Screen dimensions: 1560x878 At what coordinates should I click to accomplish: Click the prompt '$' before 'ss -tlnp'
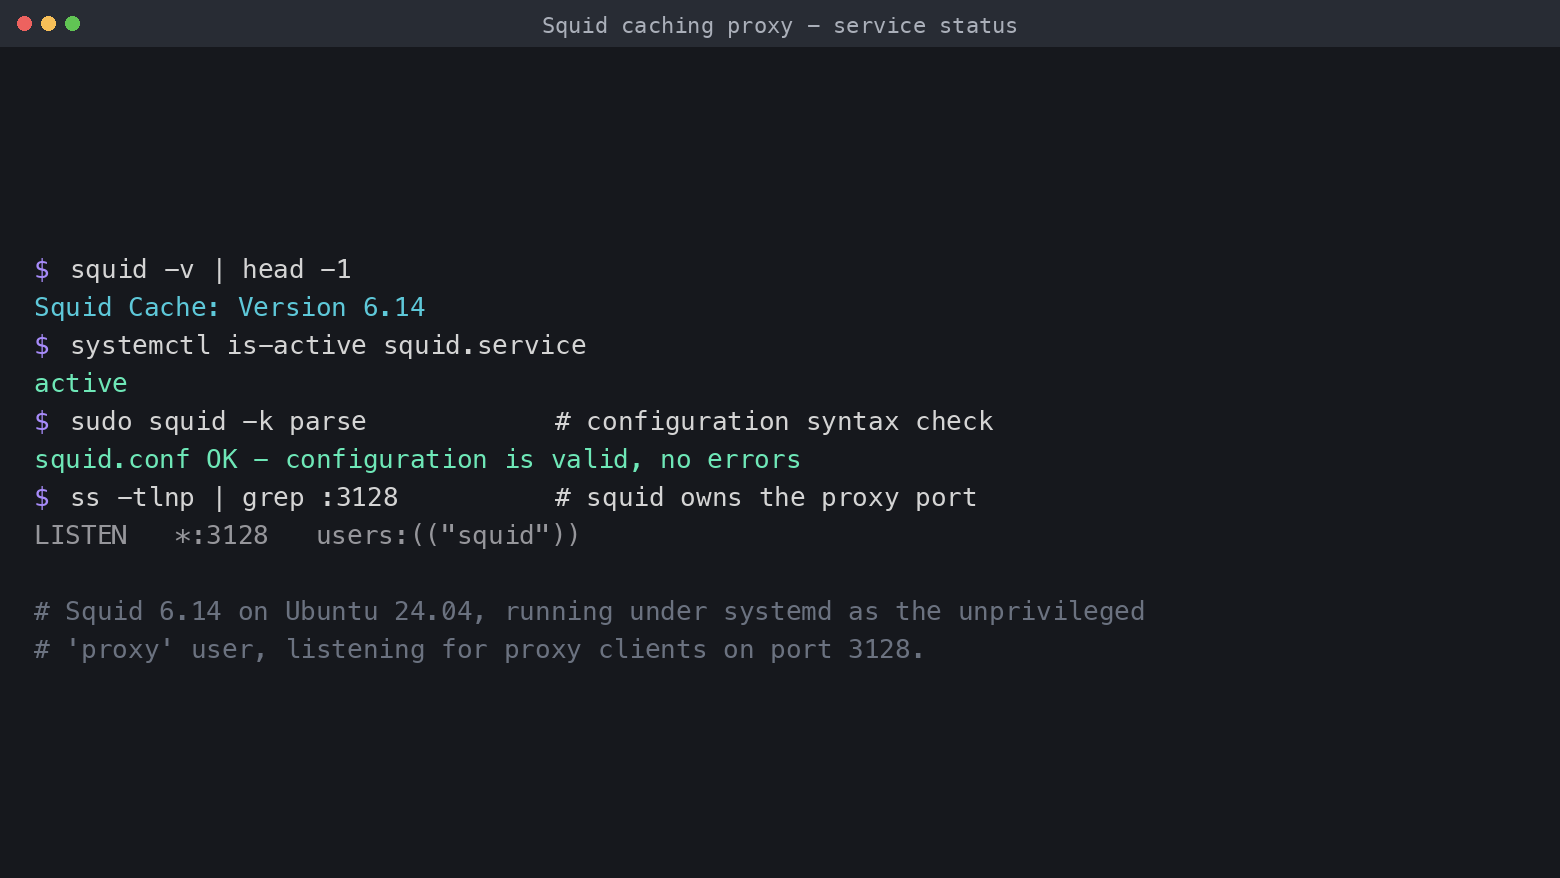pyautogui.click(x=42, y=498)
